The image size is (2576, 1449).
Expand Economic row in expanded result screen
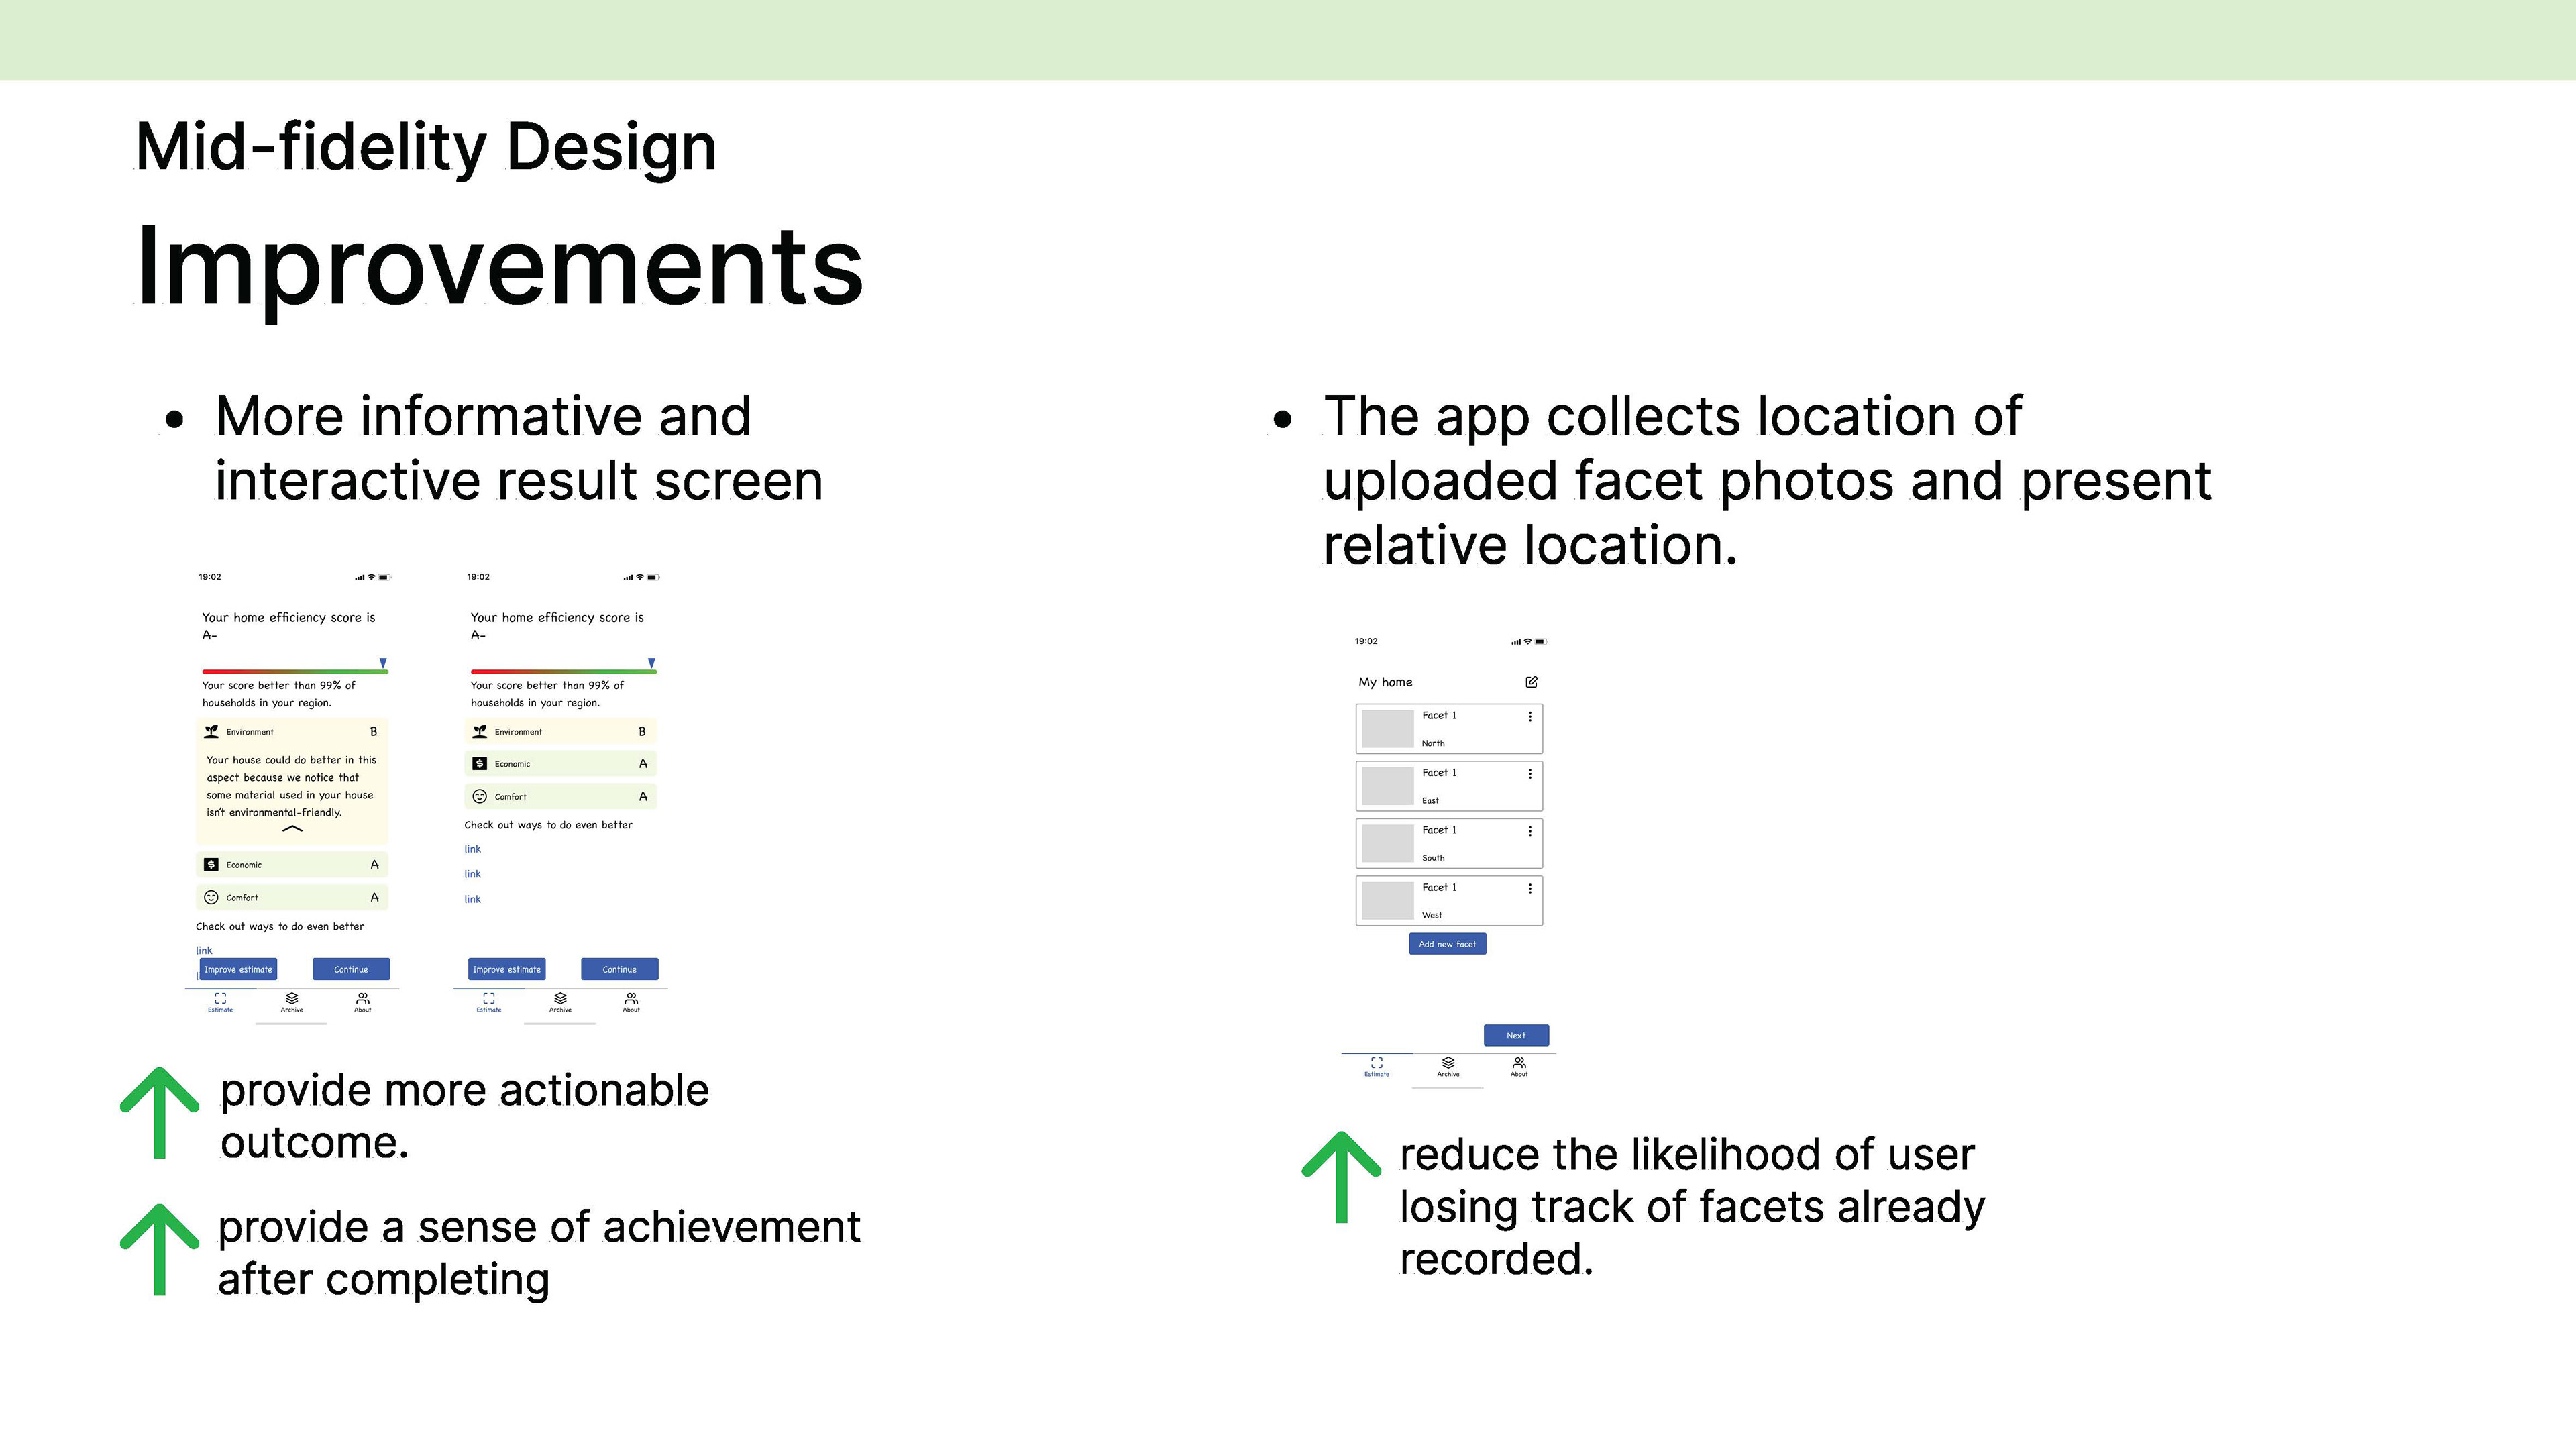click(x=292, y=865)
